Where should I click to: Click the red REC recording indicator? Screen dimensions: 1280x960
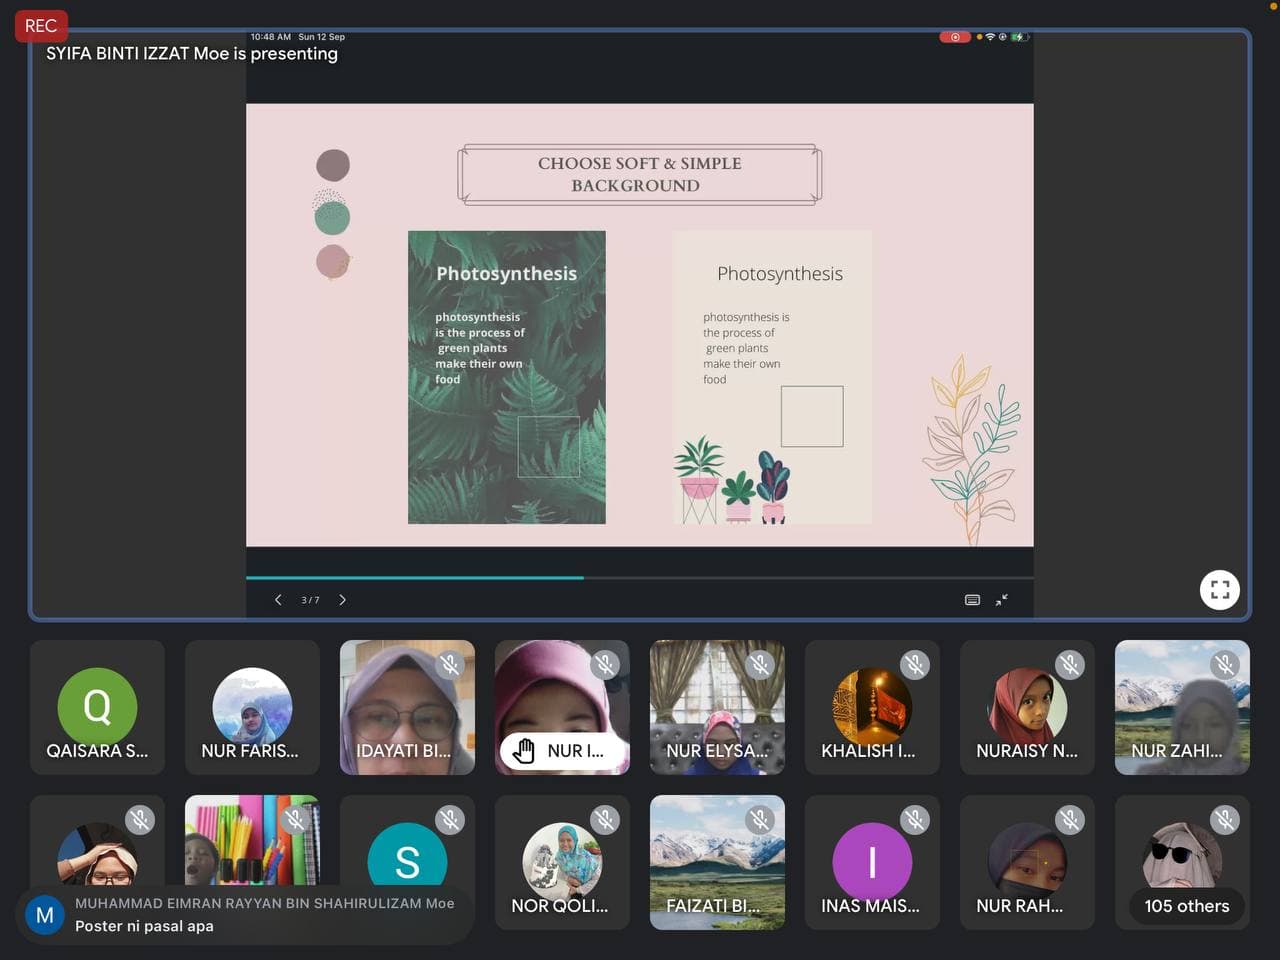(41, 25)
